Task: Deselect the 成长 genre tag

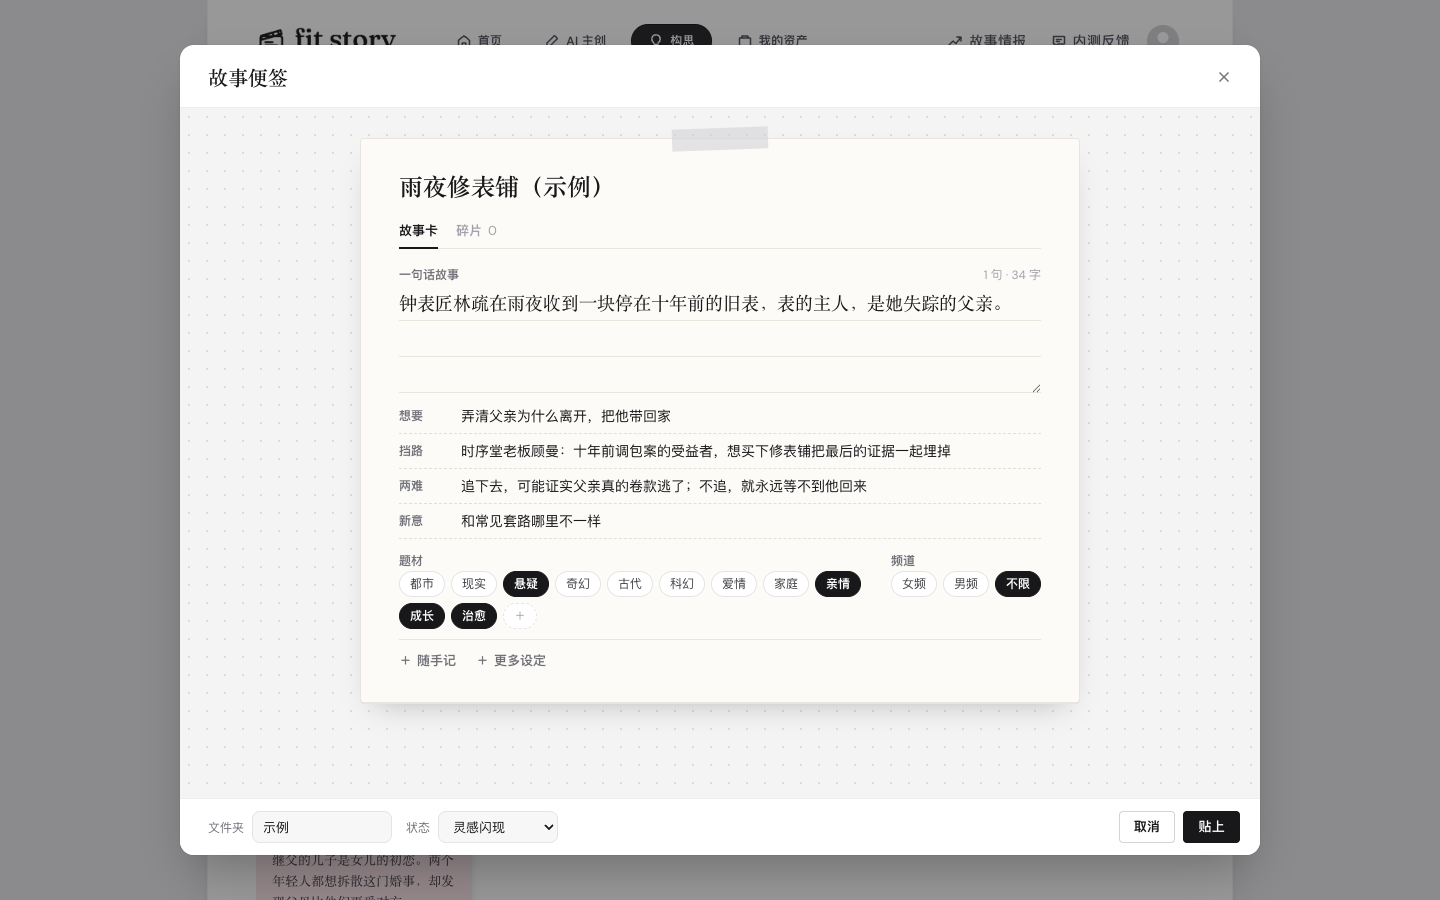Action: pyautogui.click(x=422, y=616)
